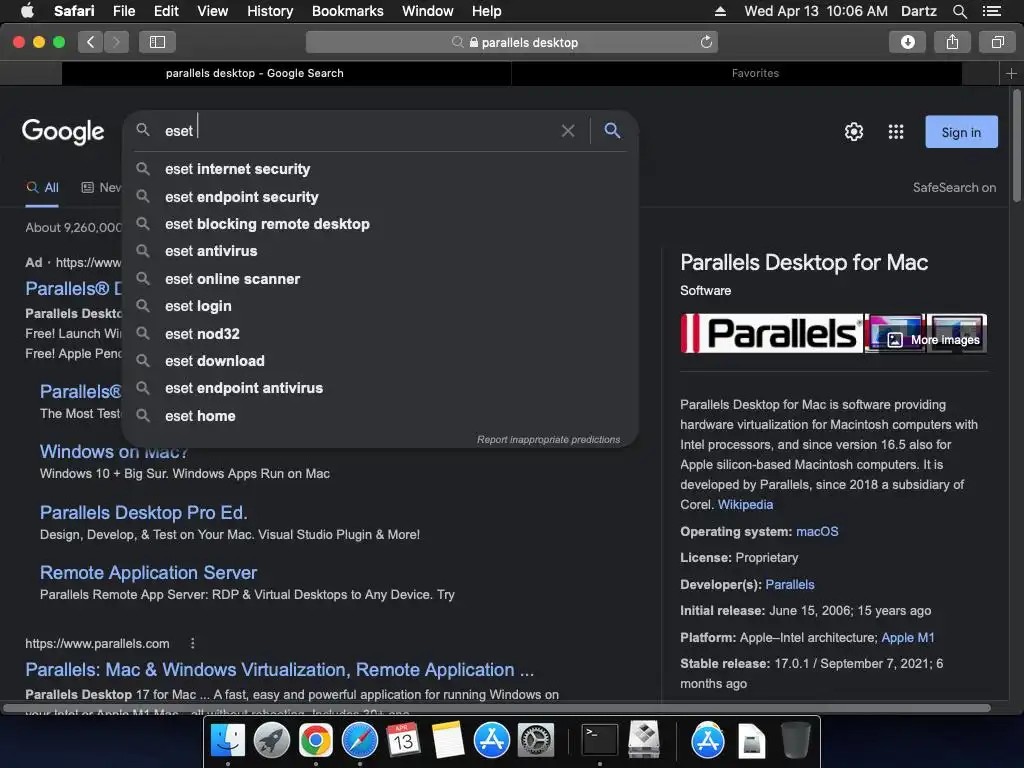
Task: Open 'Parallels Desktop Pro Ed.' link
Action: pyautogui.click(x=144, y=513)
